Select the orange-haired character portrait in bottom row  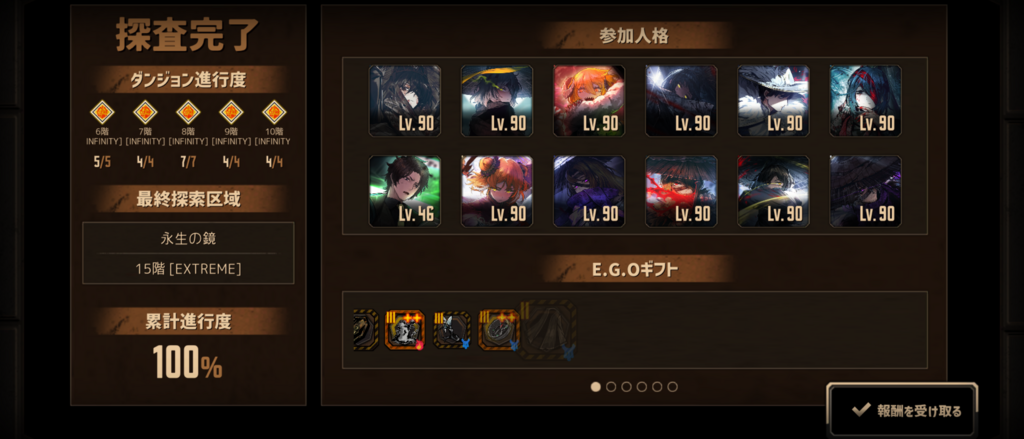[x=497, y=191]
